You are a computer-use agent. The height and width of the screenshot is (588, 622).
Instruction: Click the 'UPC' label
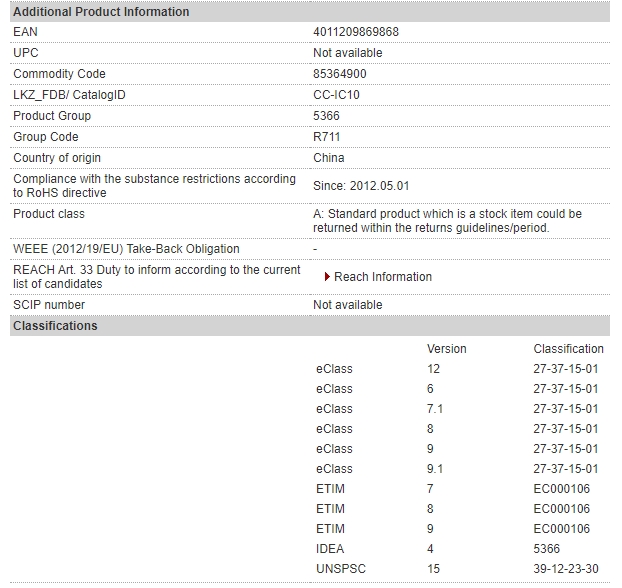[x=26, y=53]
